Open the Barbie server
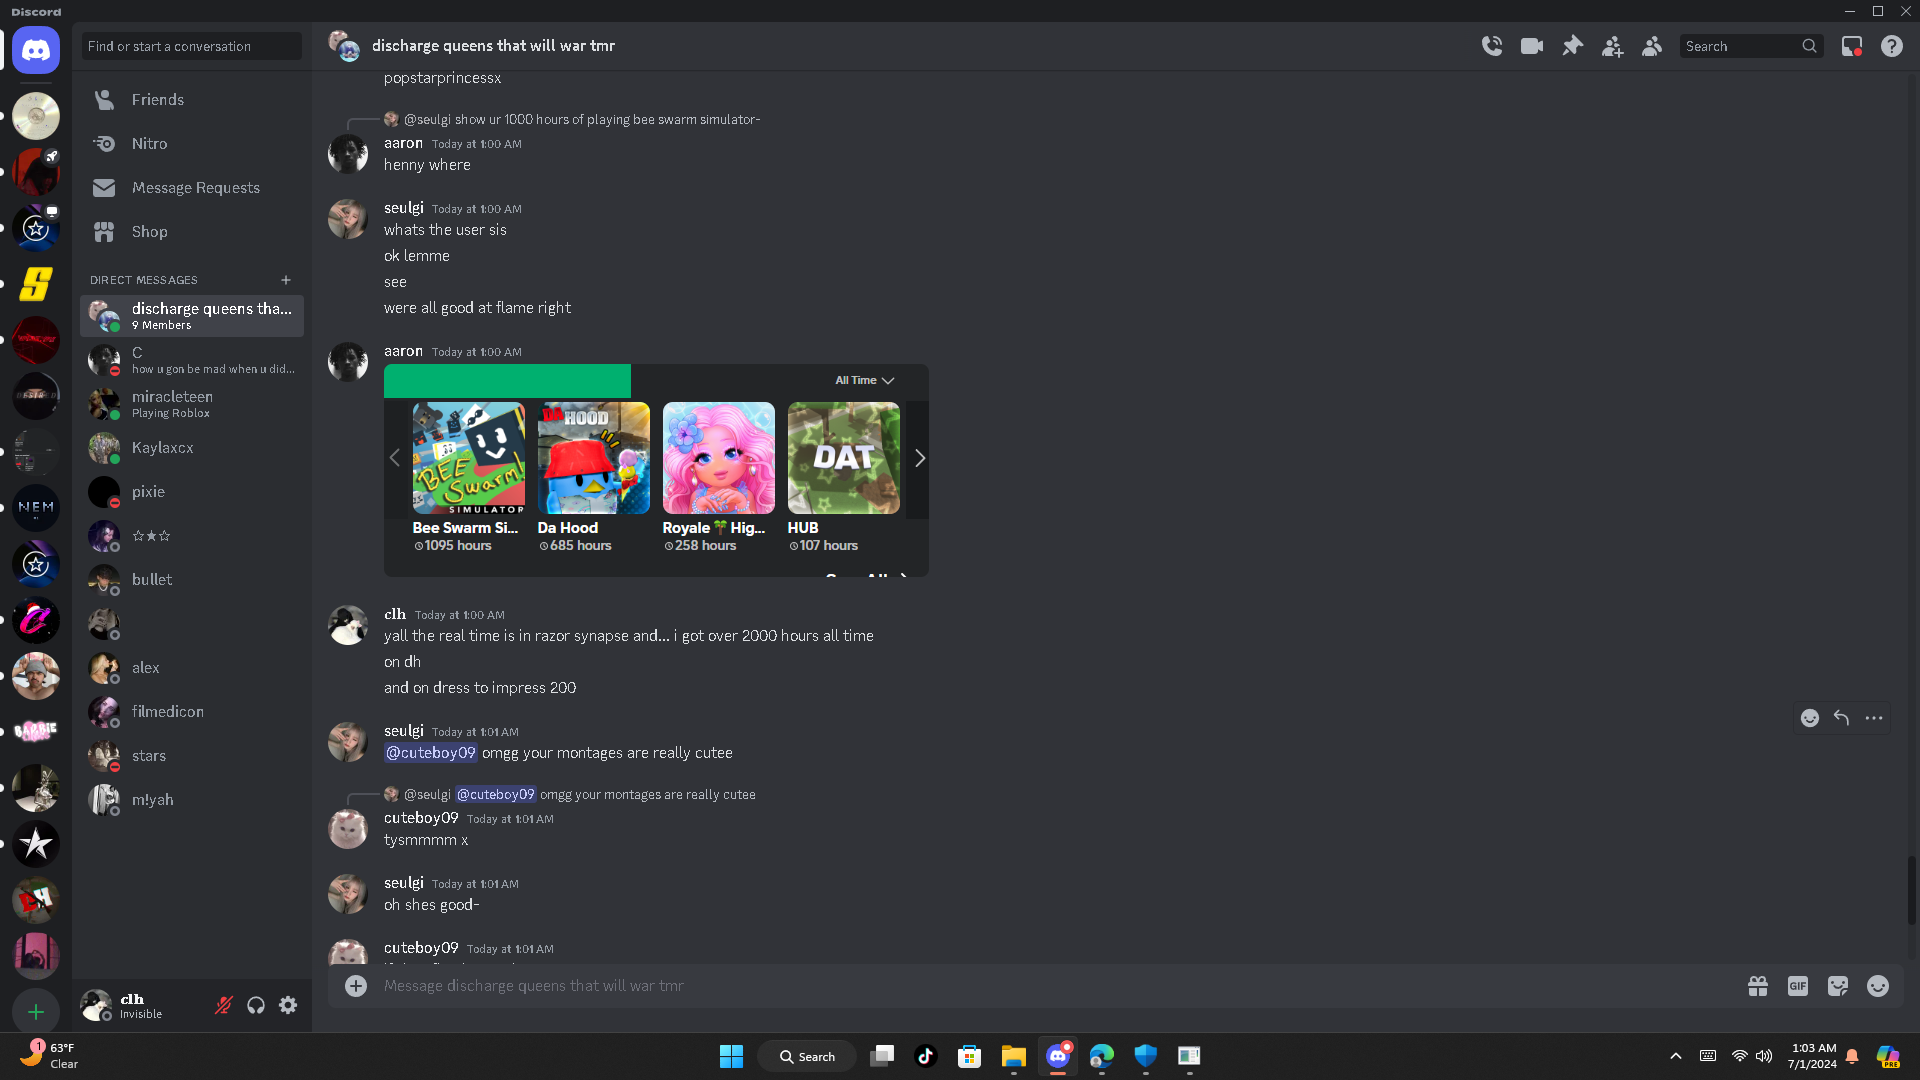 click(x=36, y=732)
